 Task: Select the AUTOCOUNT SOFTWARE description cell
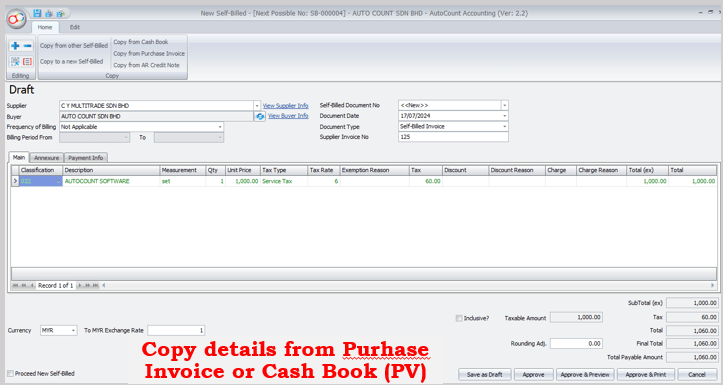(x=111, y=181)
